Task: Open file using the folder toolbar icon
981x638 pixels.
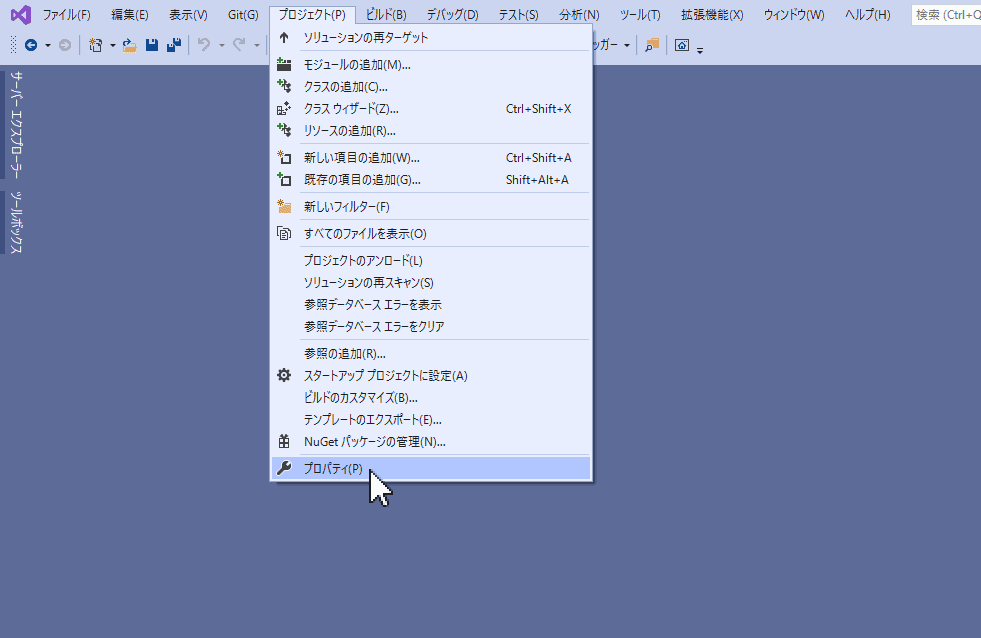Action: coord(130,45)
